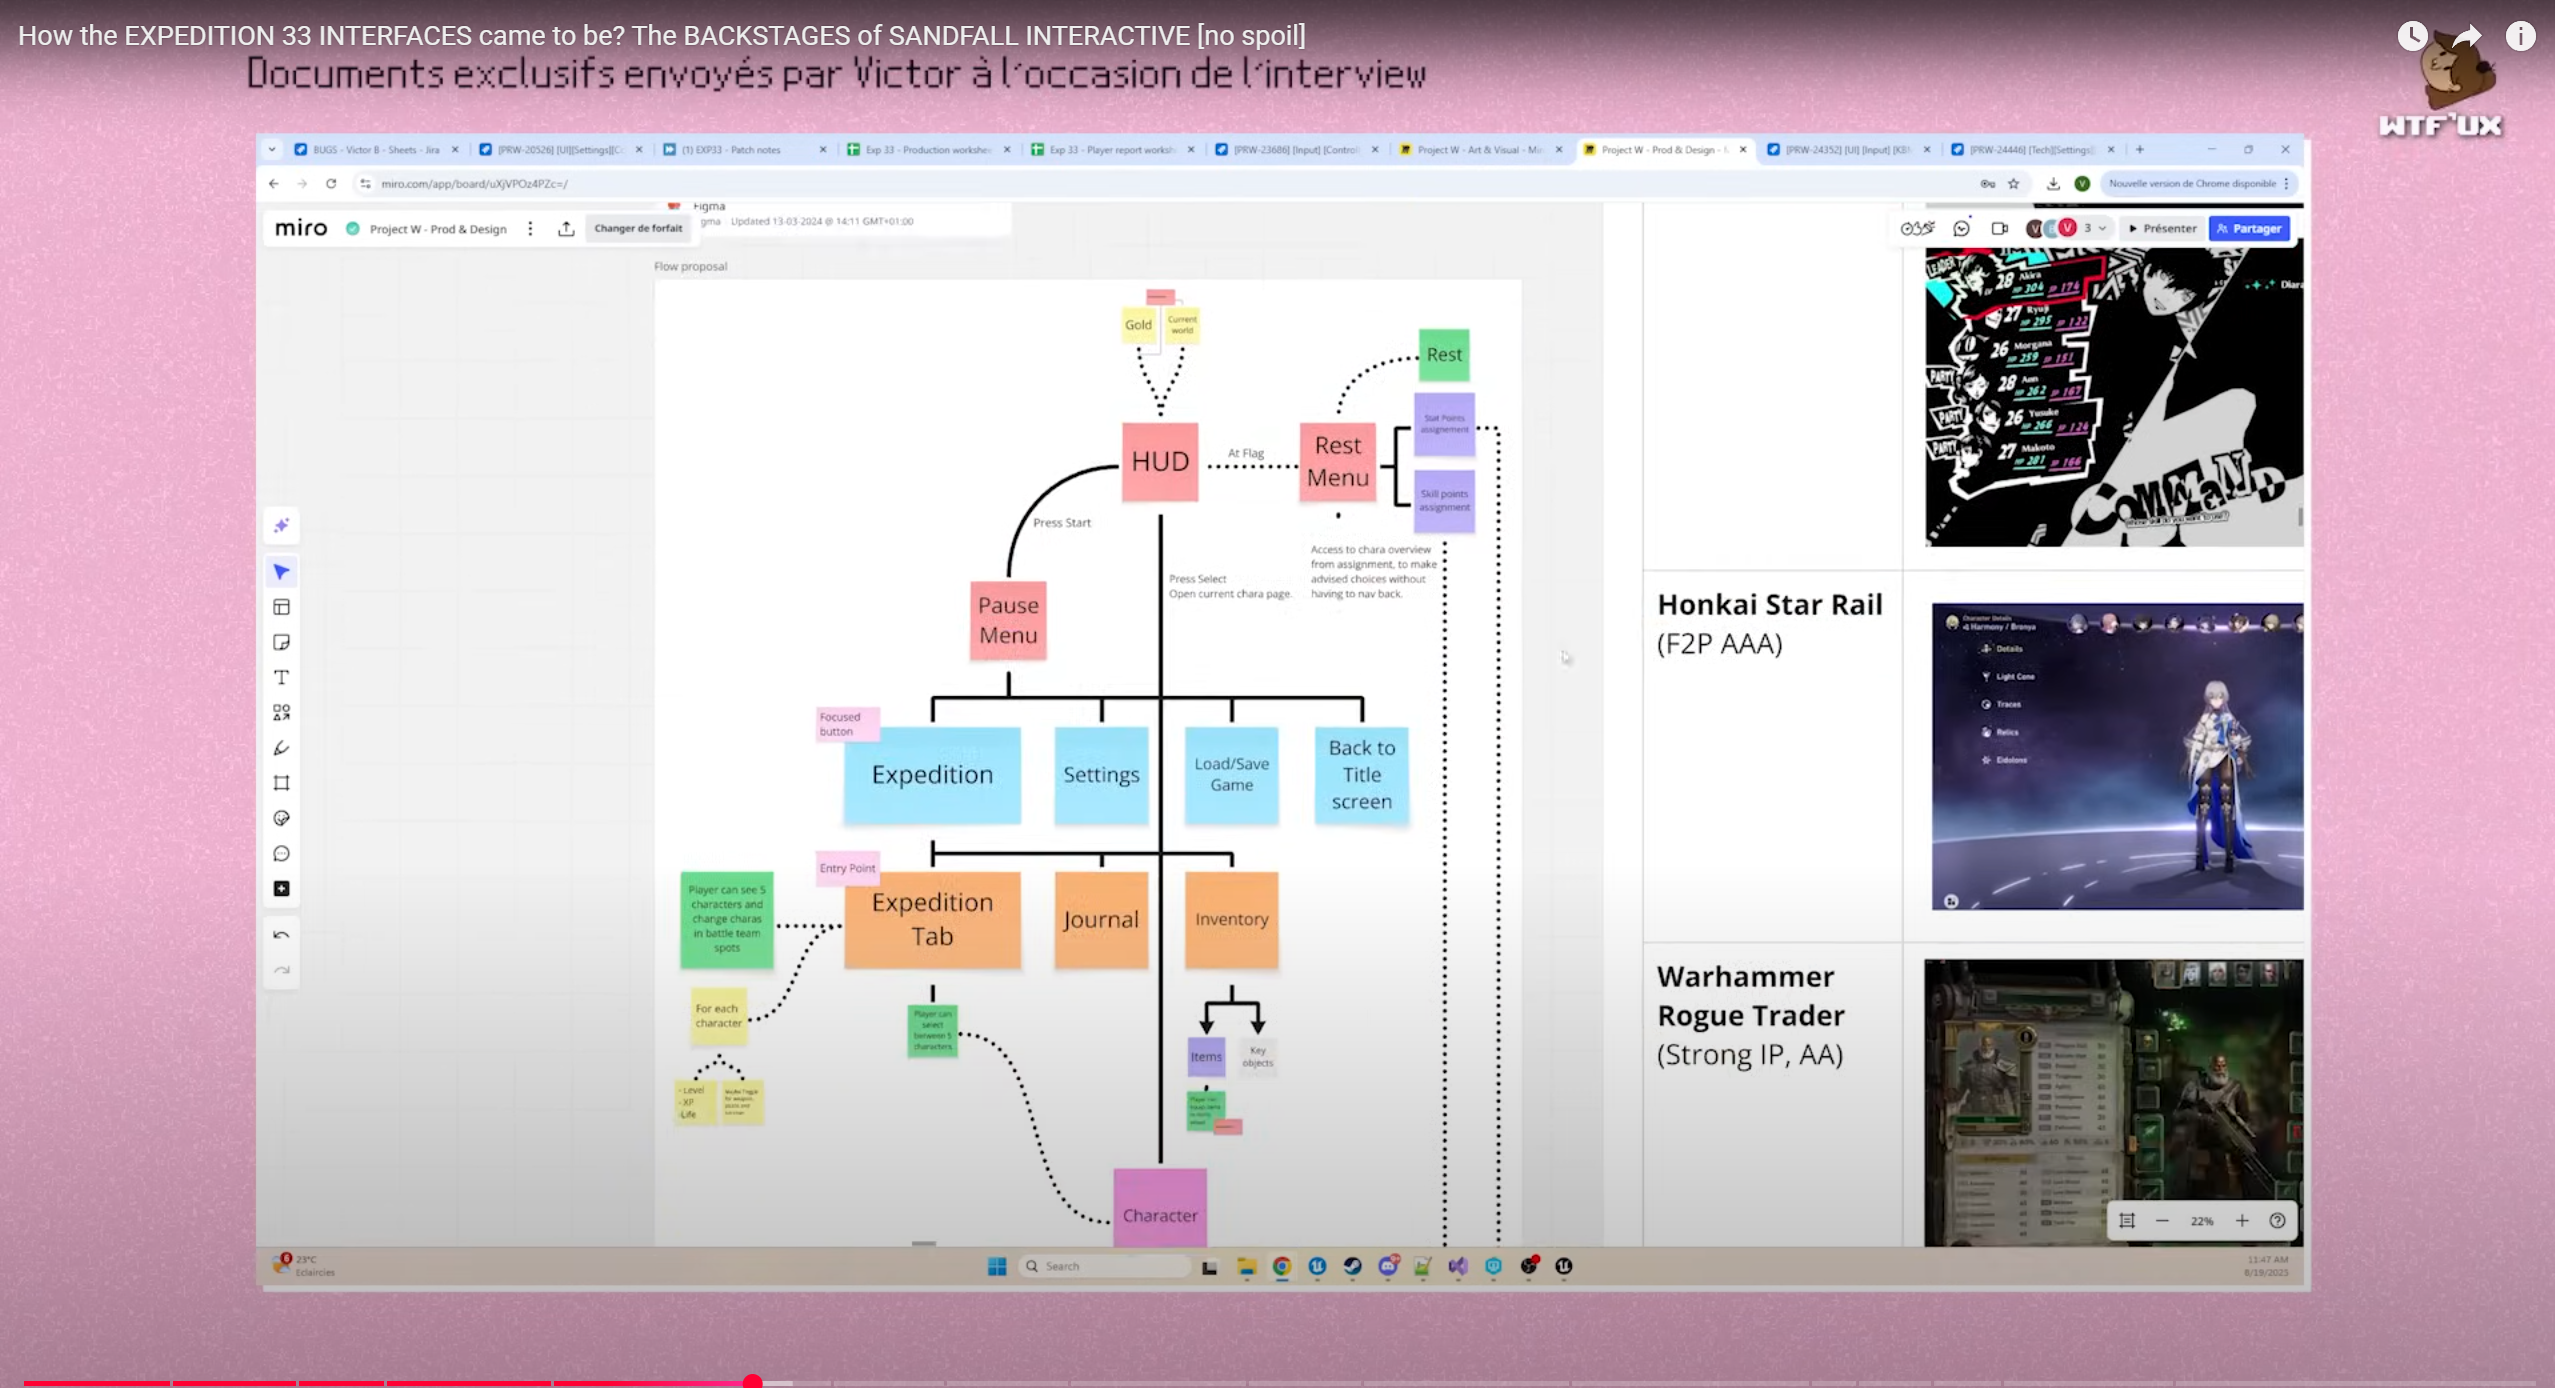Zoom out with the minus button

(x=2162, y=1221)
